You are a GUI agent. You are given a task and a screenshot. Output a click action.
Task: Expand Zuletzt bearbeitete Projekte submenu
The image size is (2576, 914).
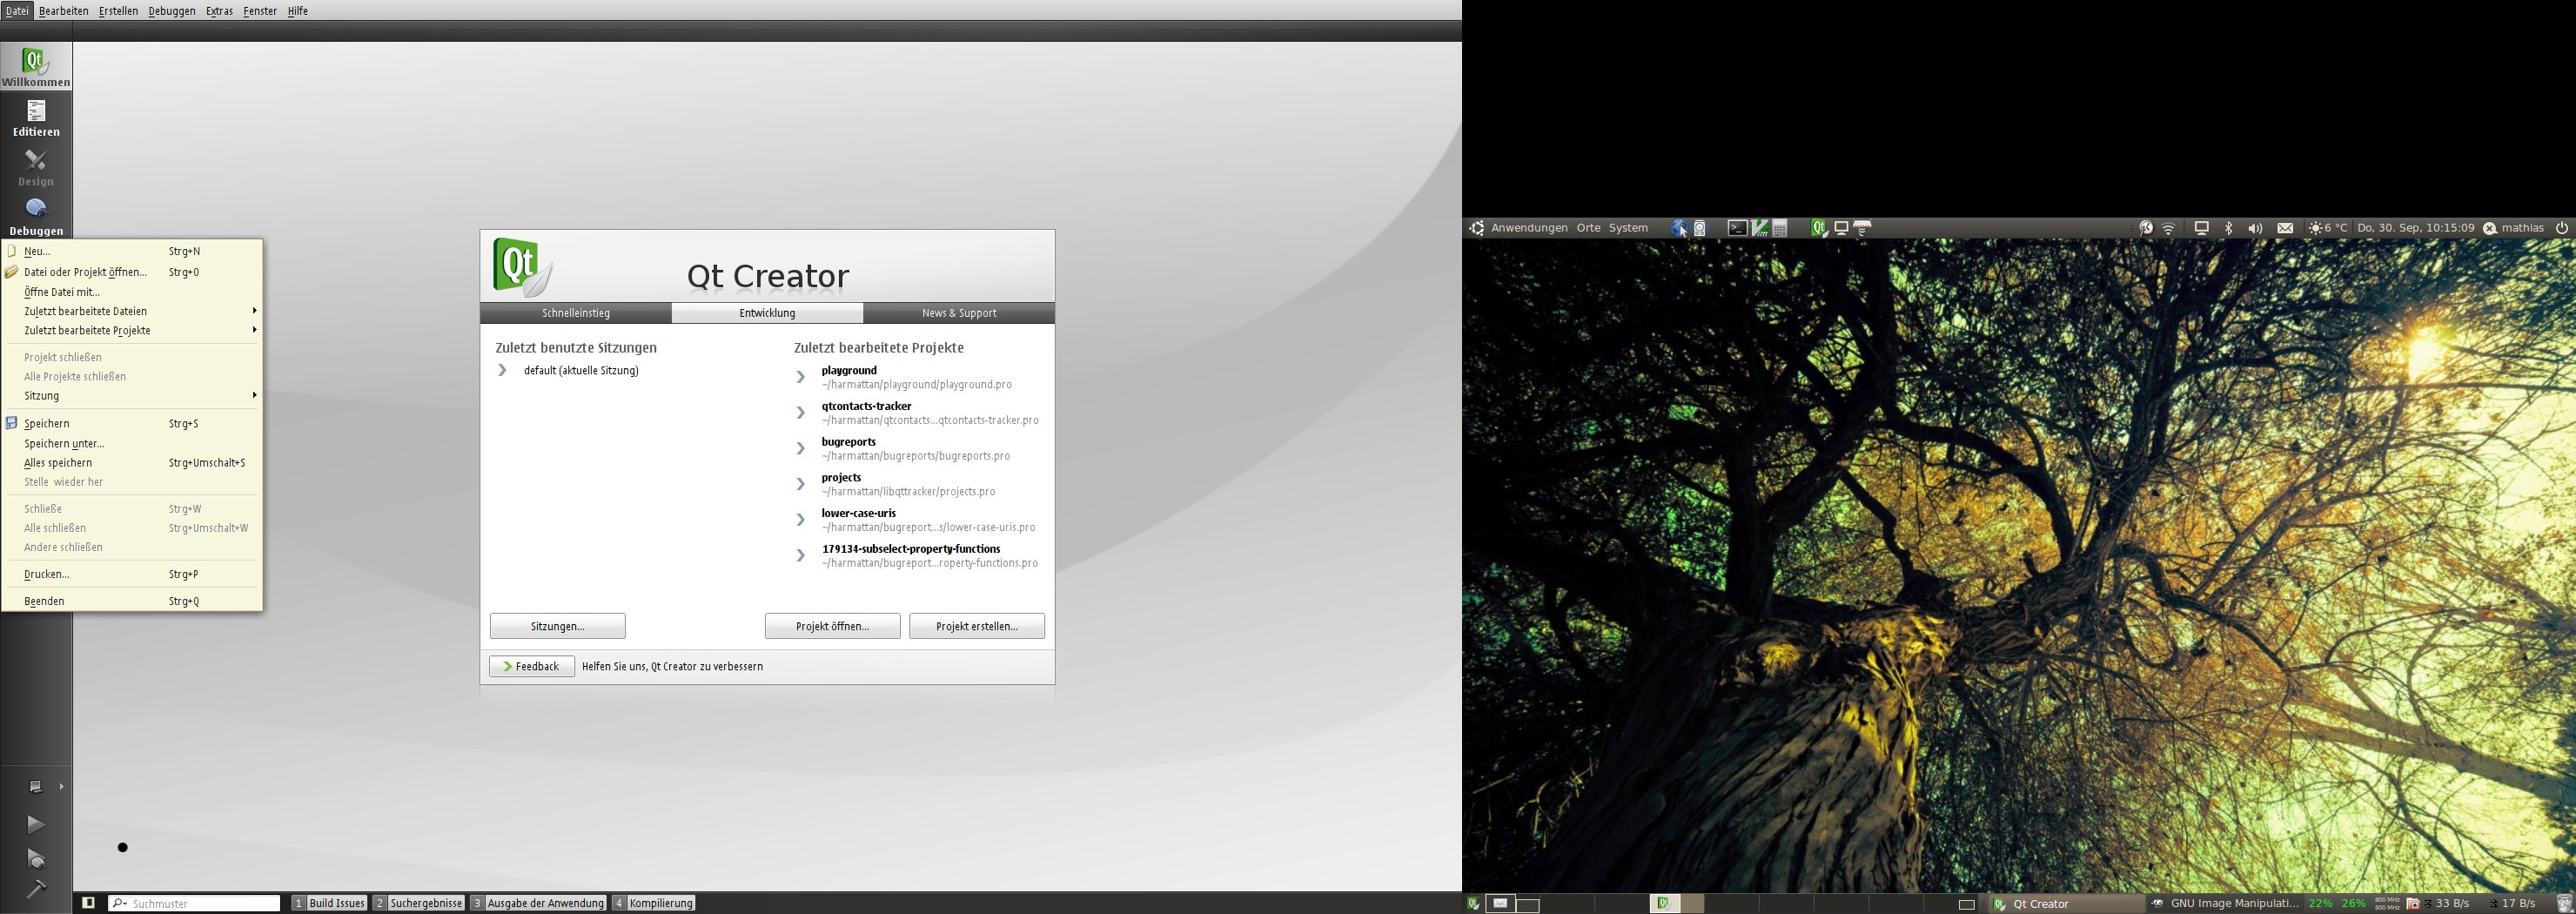pos(132,330)
